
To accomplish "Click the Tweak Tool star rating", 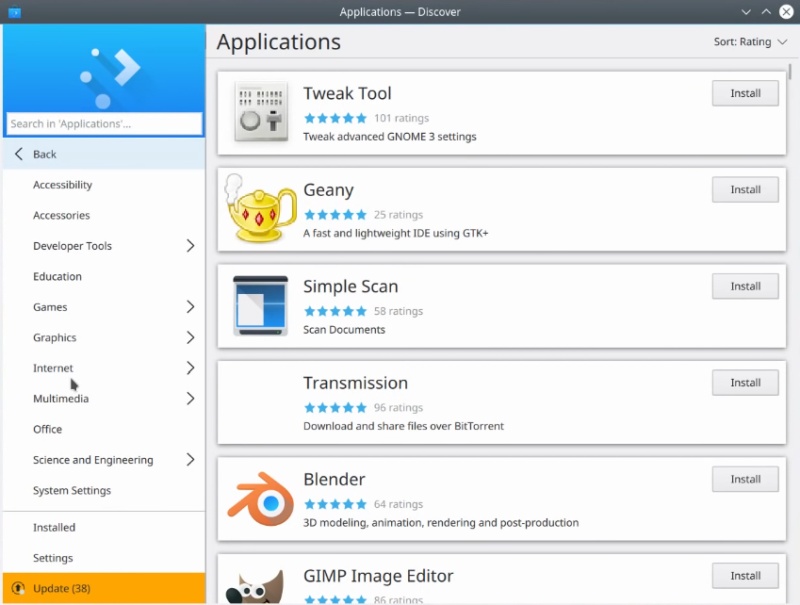I will coord(335,118).
